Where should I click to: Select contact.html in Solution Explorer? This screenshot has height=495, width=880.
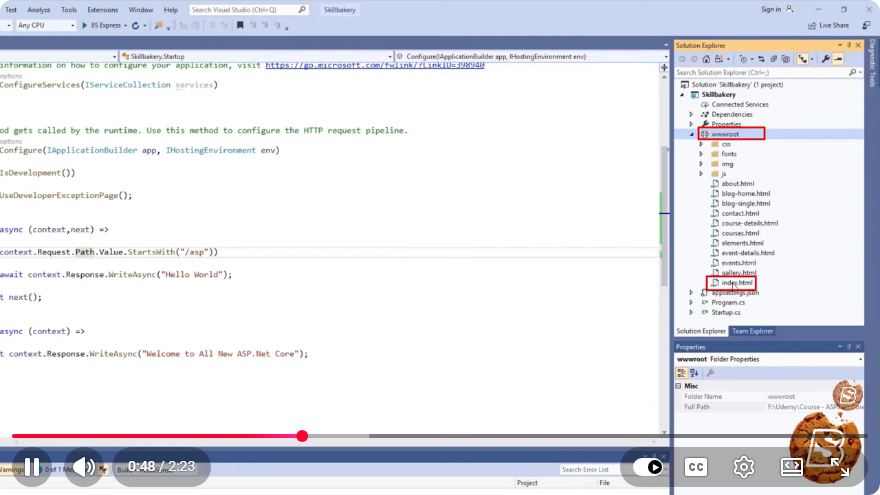pyautogui.click(x=740, y=213)
